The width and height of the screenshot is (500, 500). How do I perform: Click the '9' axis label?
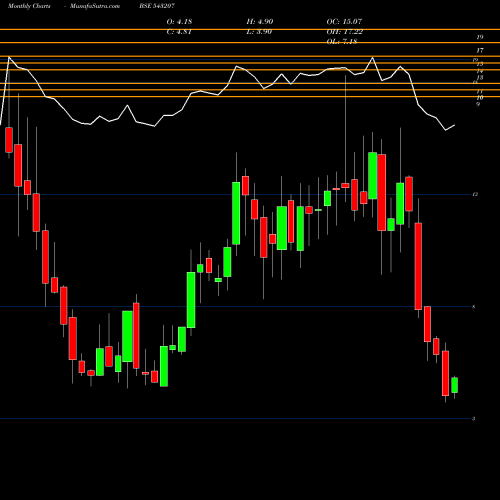click(x=478, y=105)
